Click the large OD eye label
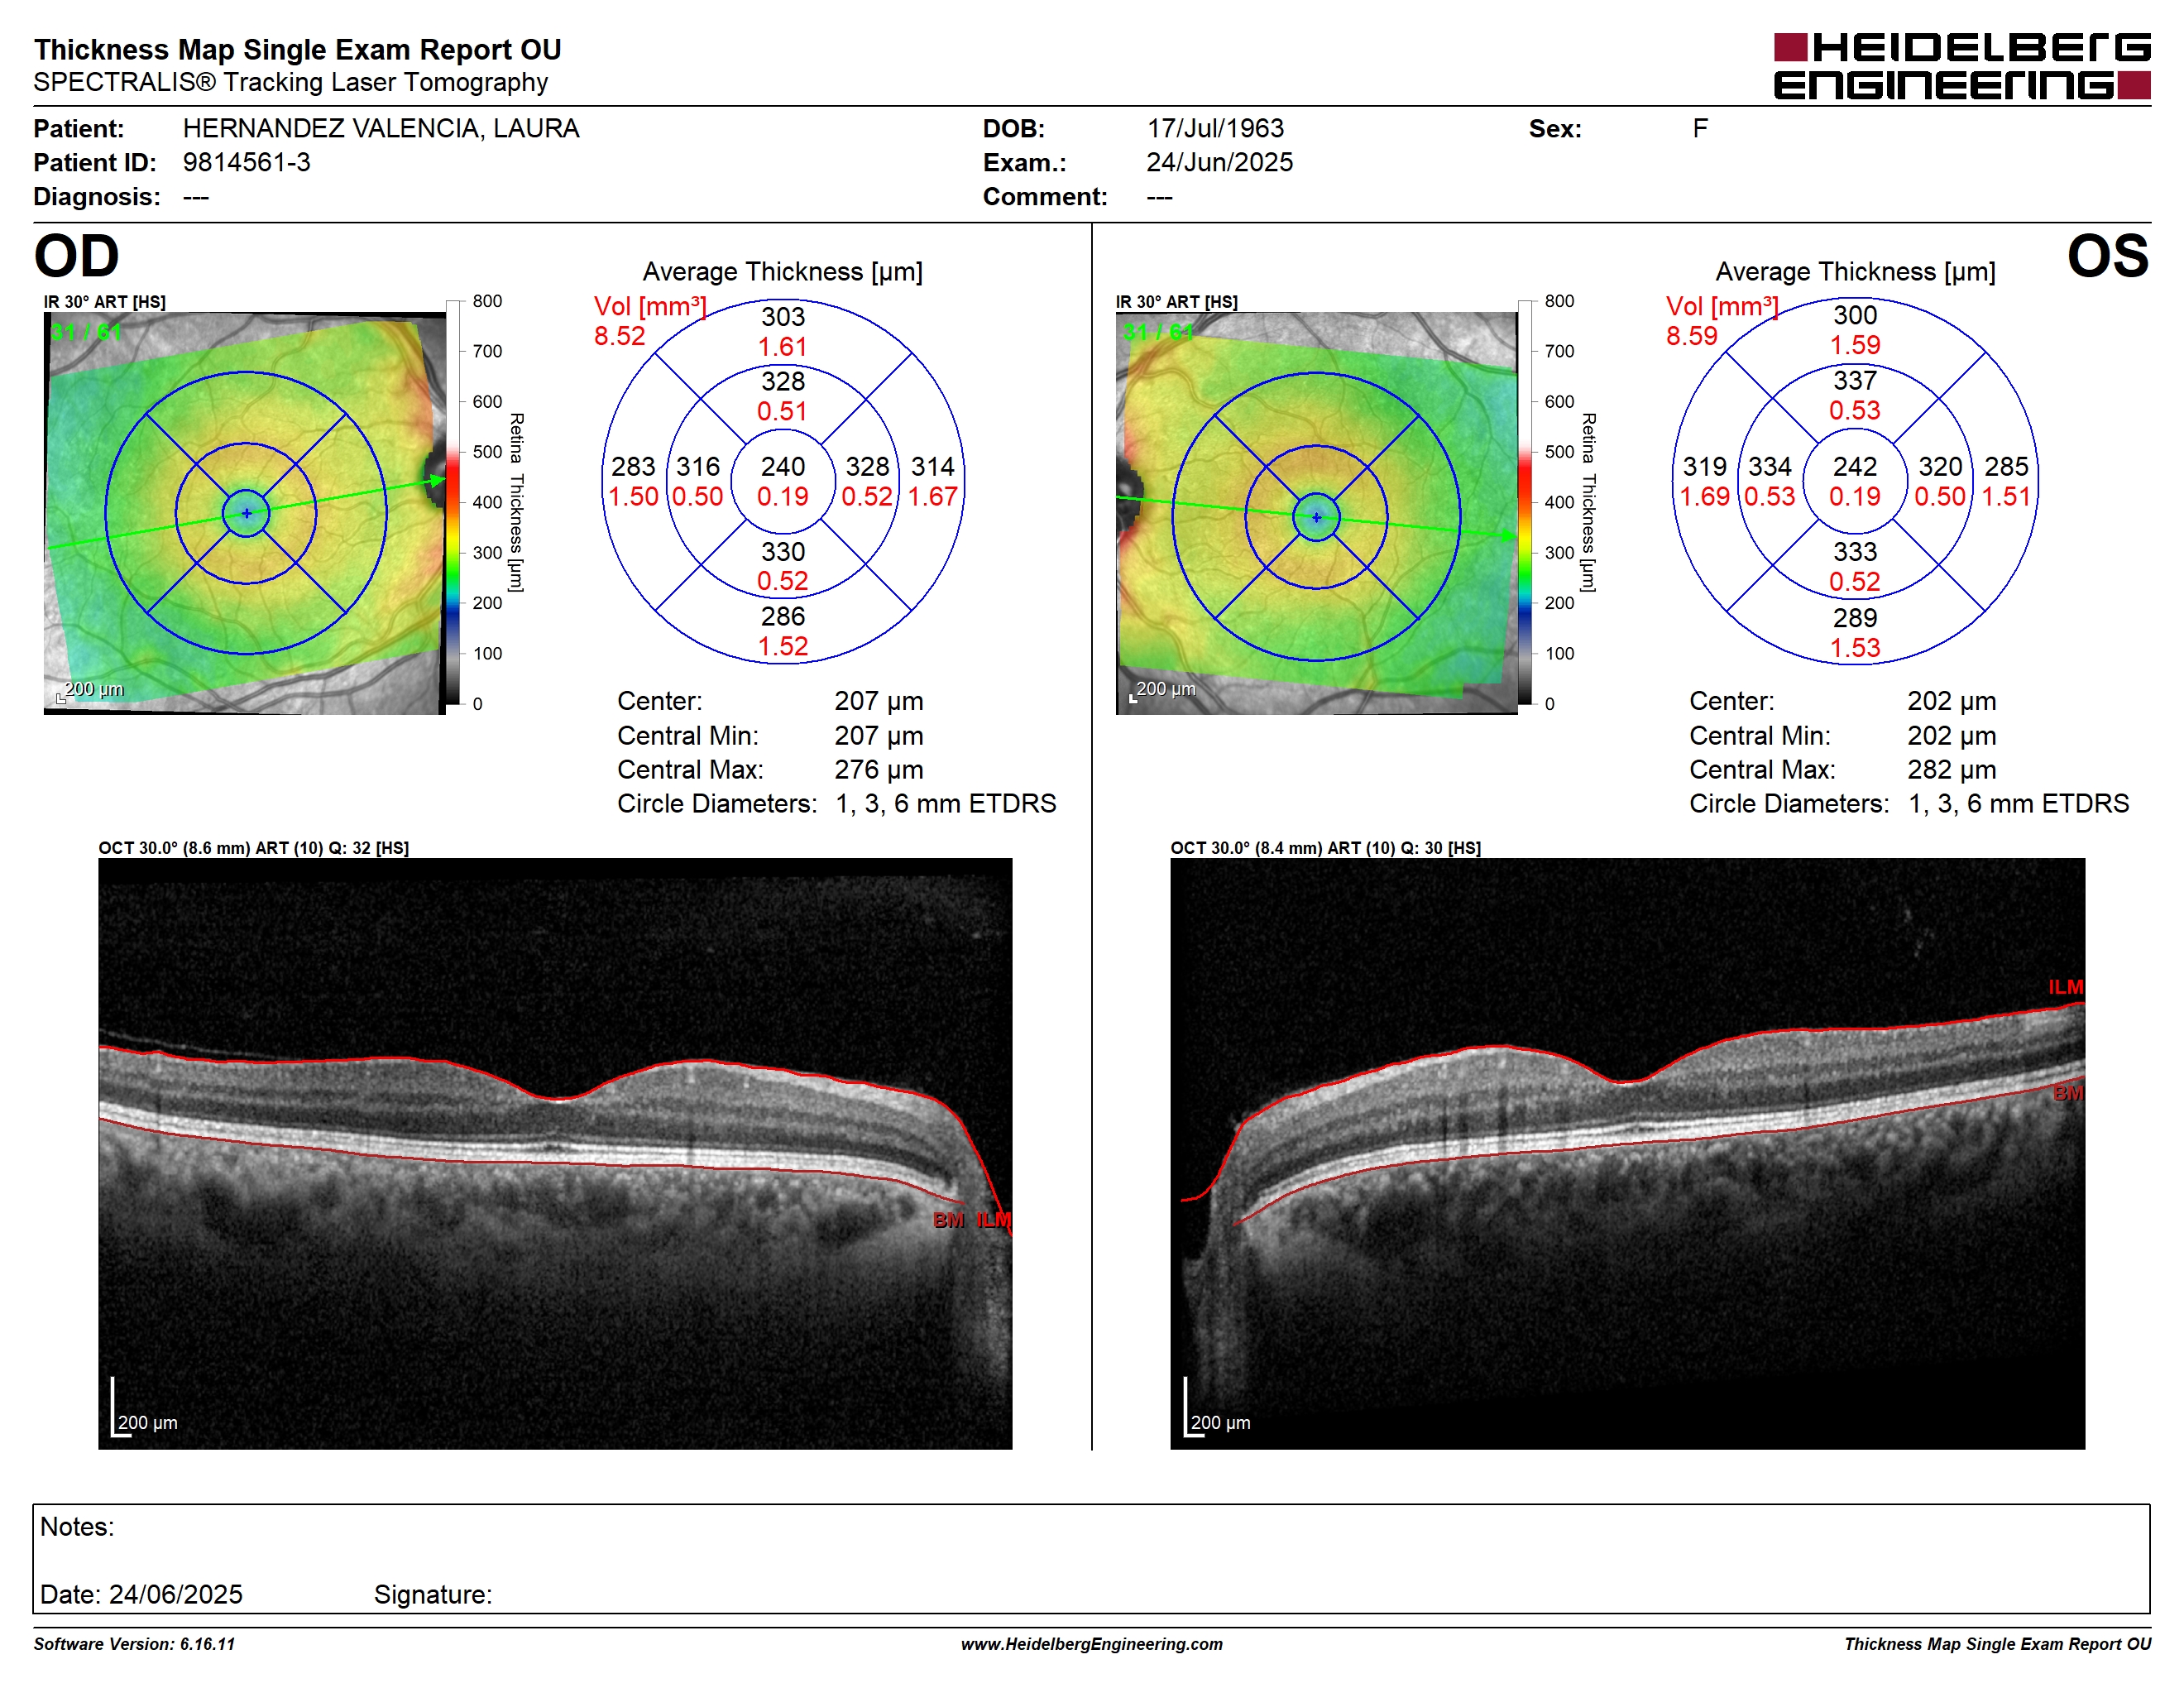 tap(77, 256)
